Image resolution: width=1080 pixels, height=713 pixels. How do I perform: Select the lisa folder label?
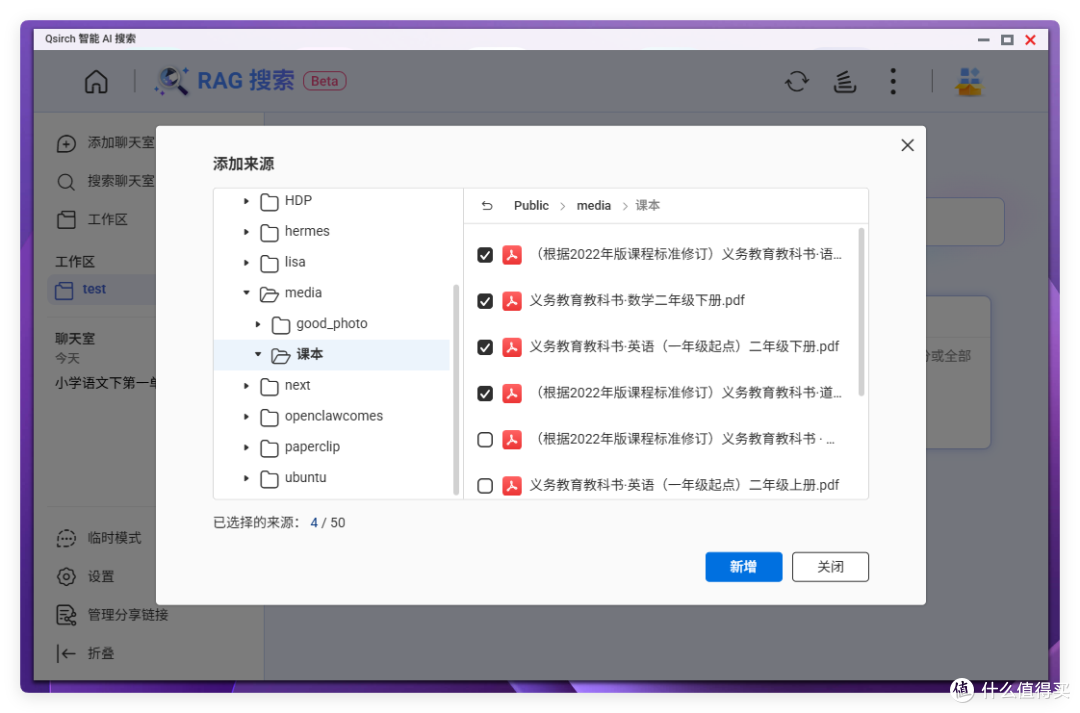pyautogui.click(x=295, y=262)
